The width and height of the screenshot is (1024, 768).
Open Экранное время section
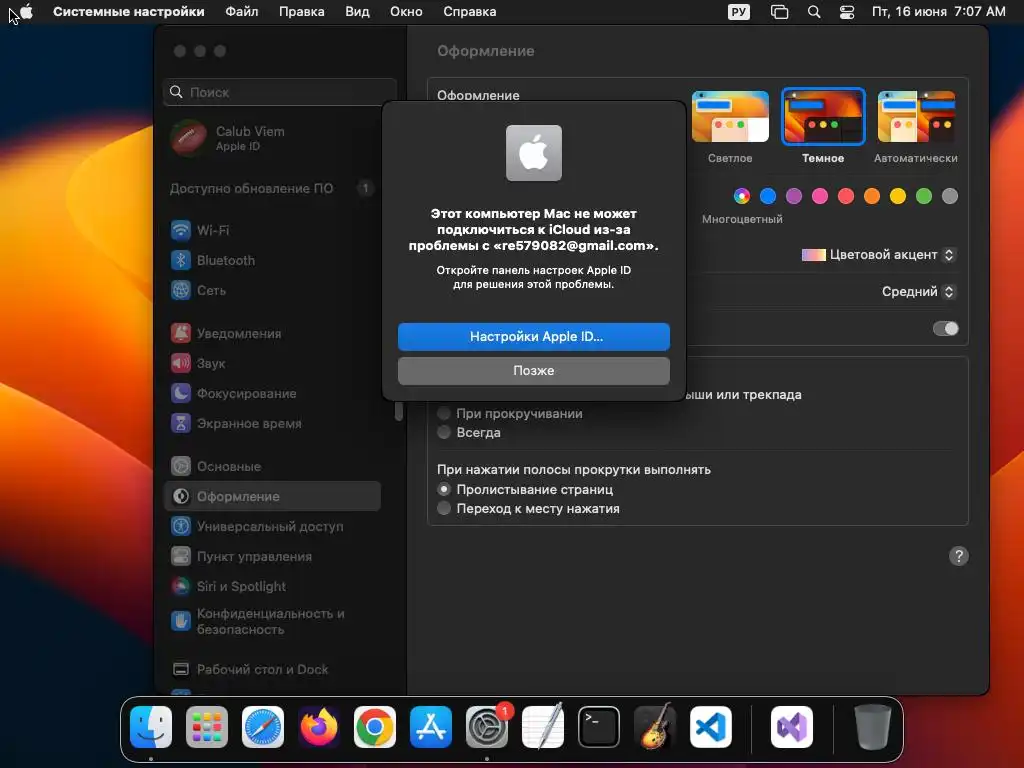pos(272,423)
